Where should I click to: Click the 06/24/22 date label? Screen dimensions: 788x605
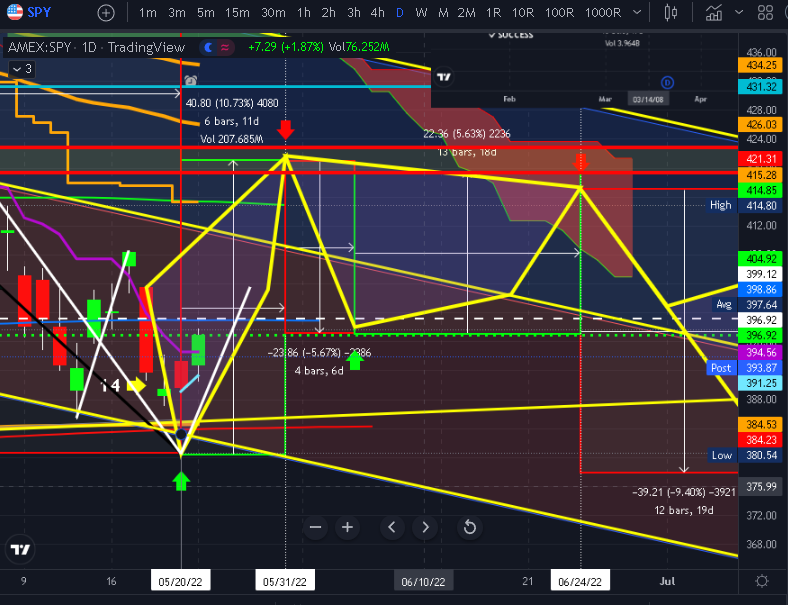580,581
